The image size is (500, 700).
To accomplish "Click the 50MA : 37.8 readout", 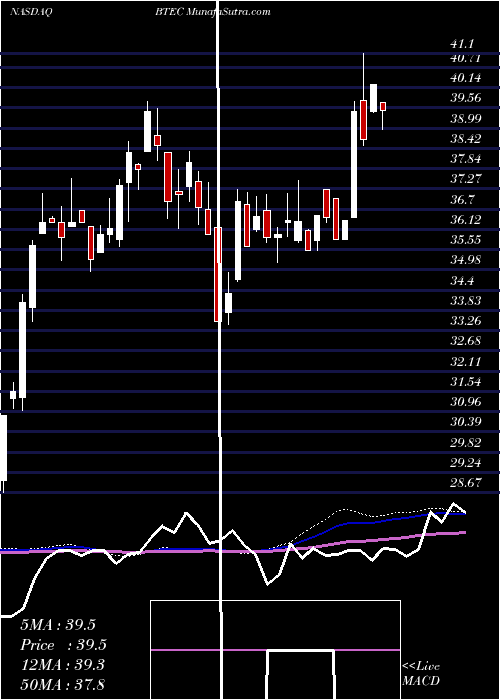I will tap(62, 684).
